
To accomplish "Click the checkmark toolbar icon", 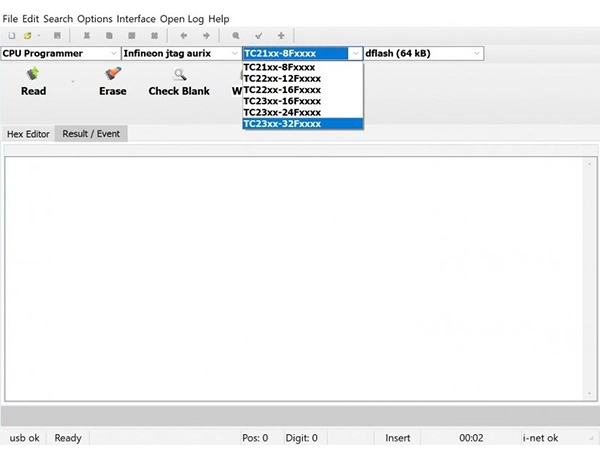I will click(259, 35).
